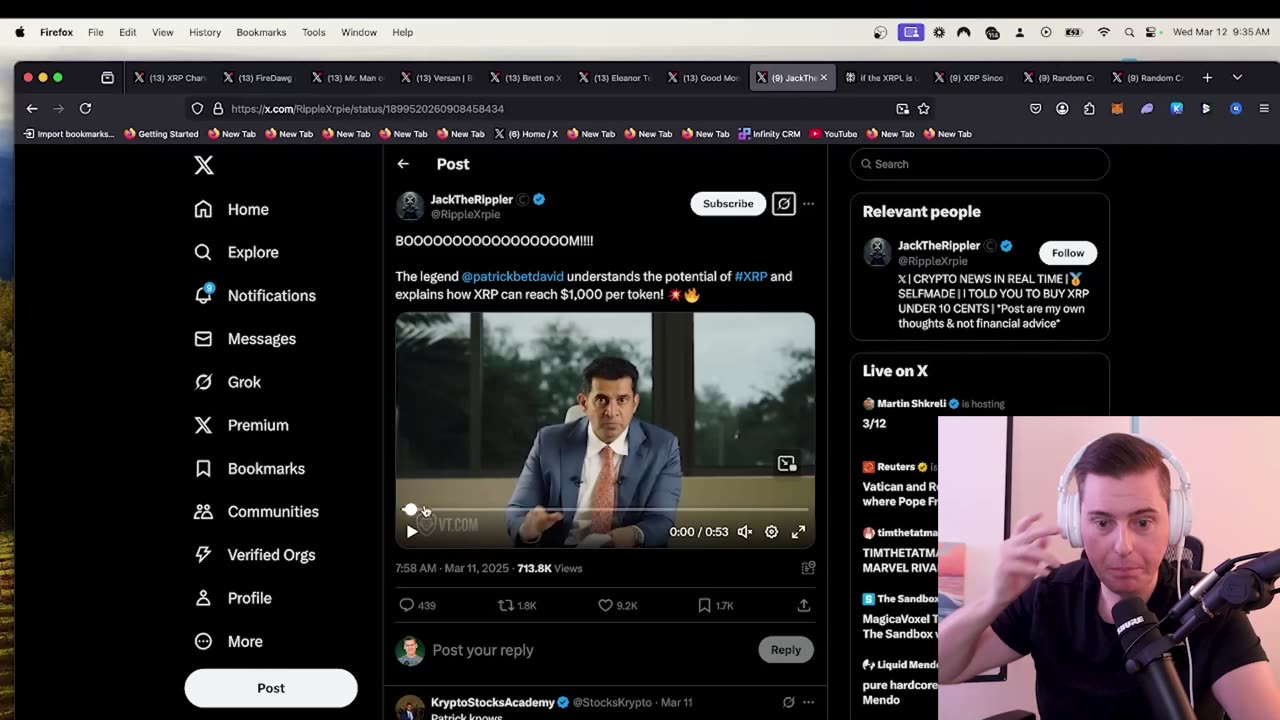Expand list all tabs chevron
Viewport: 1280px width, 720px height.
tap(1237, 77)
